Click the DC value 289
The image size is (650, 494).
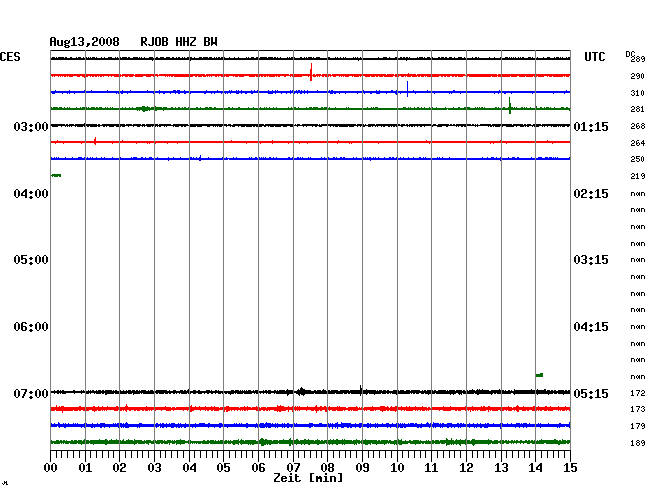[638, 59]
